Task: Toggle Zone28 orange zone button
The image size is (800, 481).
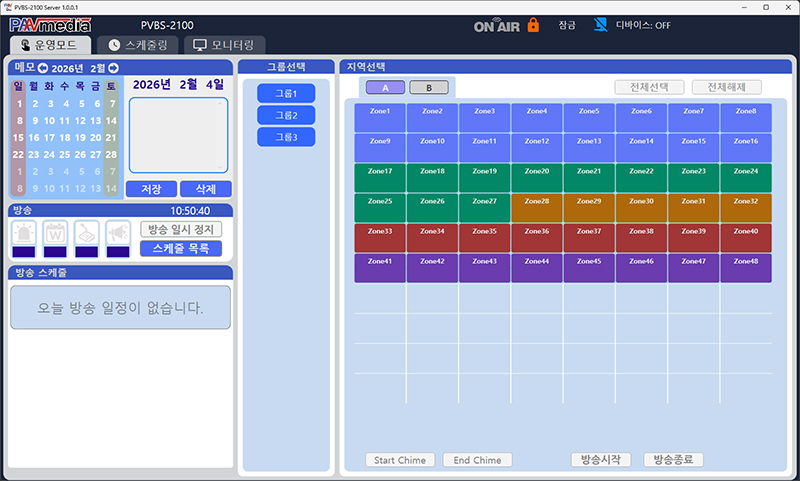Action: click(x=536, y=208)
